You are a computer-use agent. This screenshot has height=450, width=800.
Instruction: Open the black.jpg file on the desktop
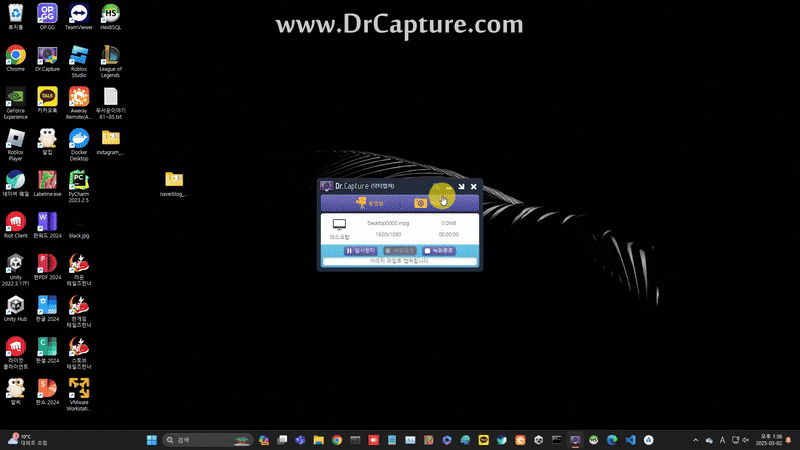tap(79, 228)
